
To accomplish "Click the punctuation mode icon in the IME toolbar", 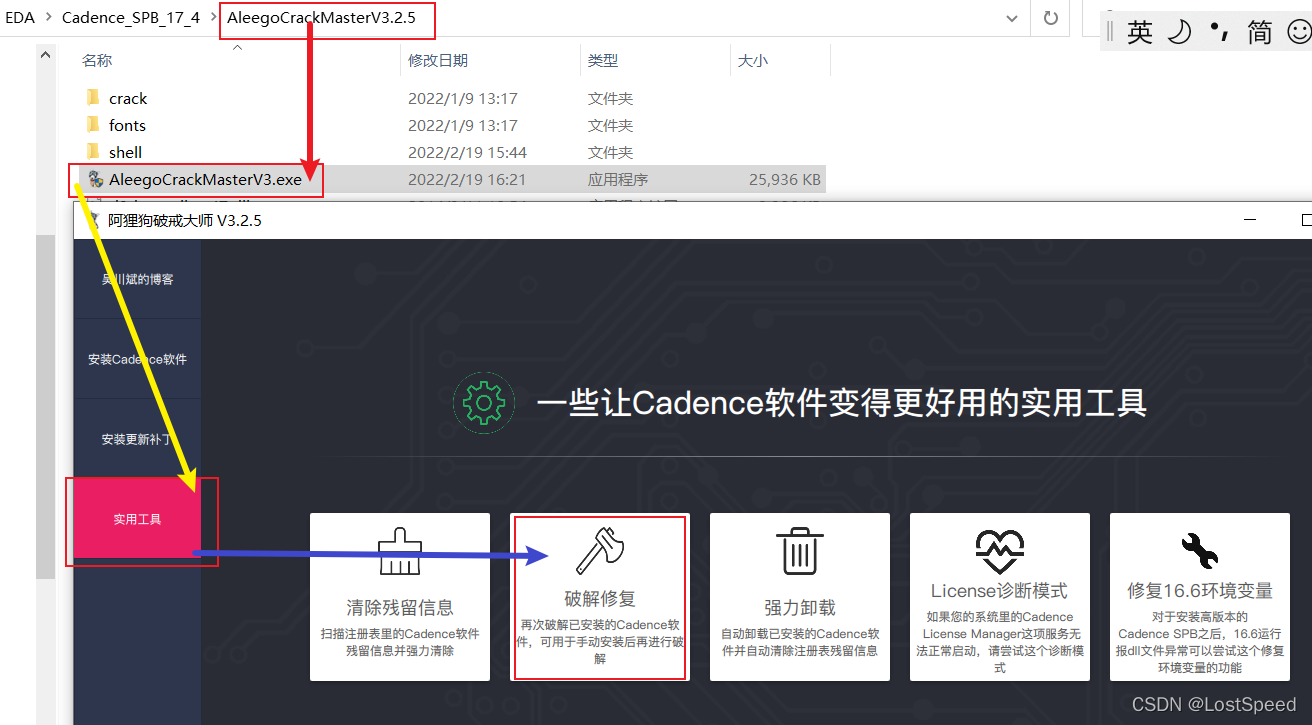I will coord(1219,32).
